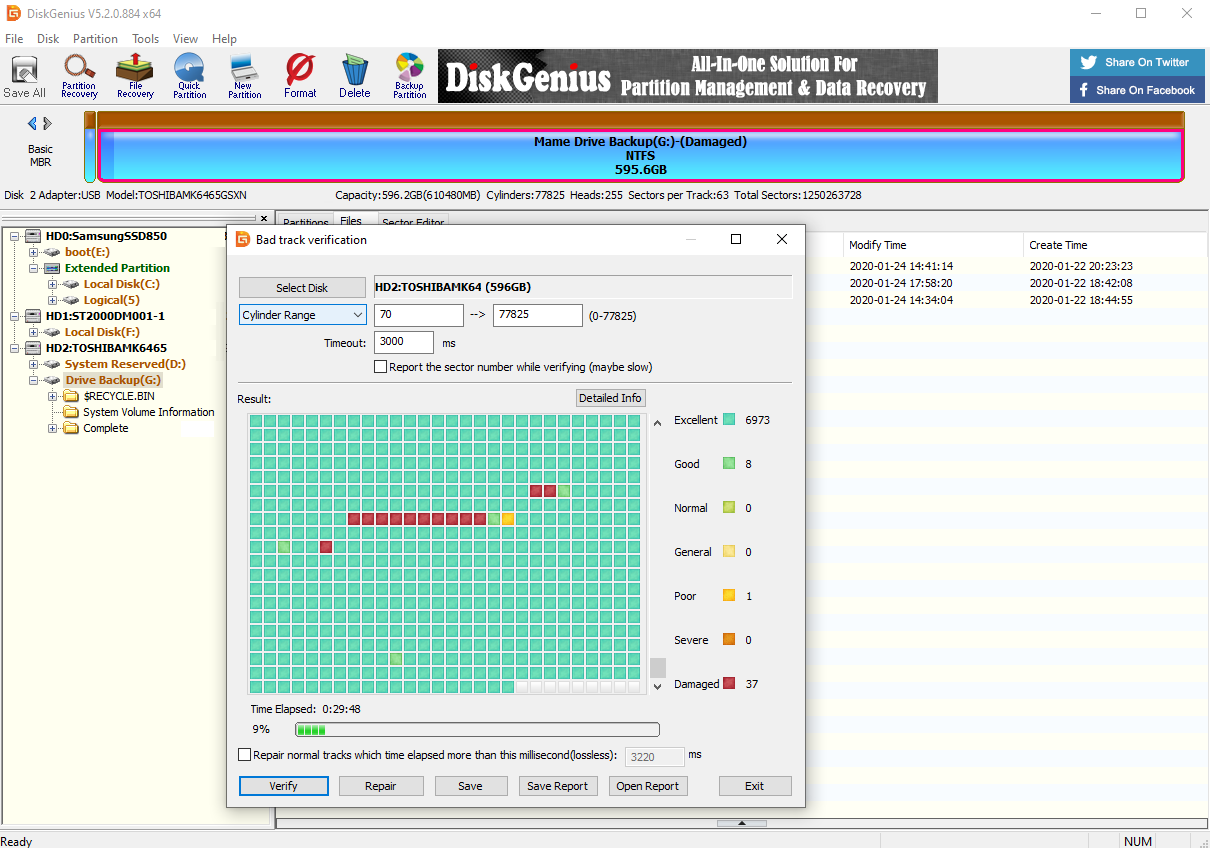
Task: Click the Save All toolbar icon
Action: pyautogui.click(x=24, y=76)
